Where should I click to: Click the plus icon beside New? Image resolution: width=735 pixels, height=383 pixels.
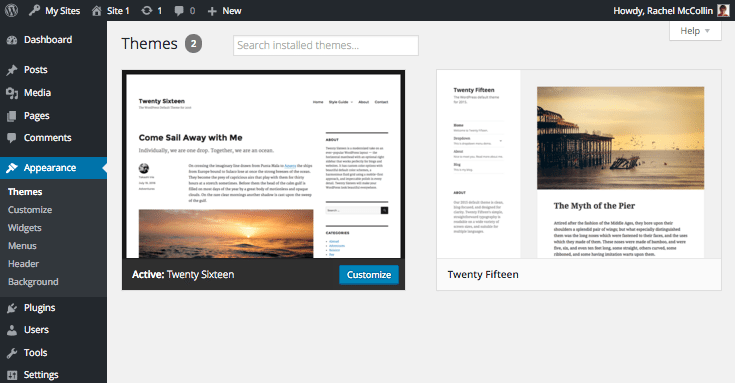pos(212,11)
